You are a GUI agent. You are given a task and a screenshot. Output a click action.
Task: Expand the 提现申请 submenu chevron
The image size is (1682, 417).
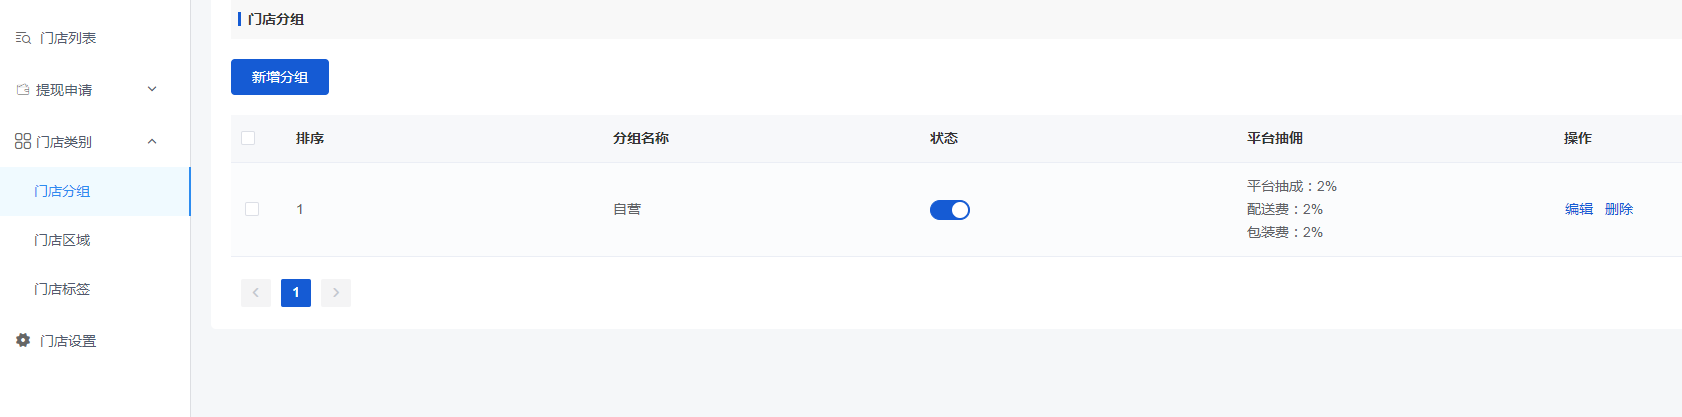(x=152, y=89)
